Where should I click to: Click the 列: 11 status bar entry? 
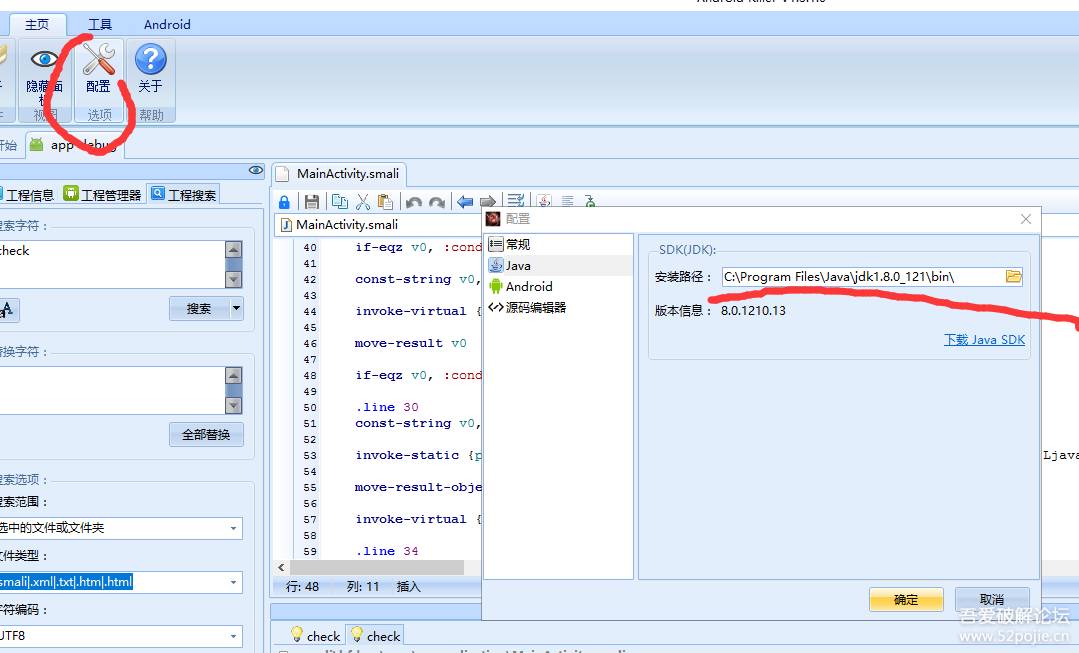click(x=363, y=587)
